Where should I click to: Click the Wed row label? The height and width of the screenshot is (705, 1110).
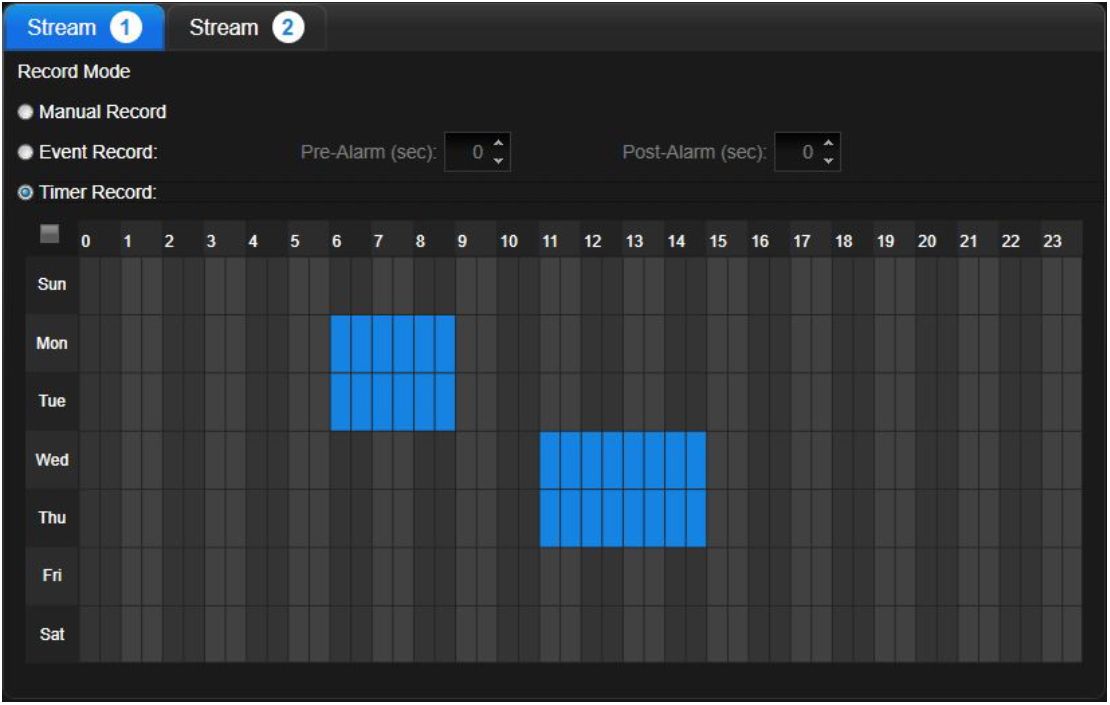[x=51, y=460]
